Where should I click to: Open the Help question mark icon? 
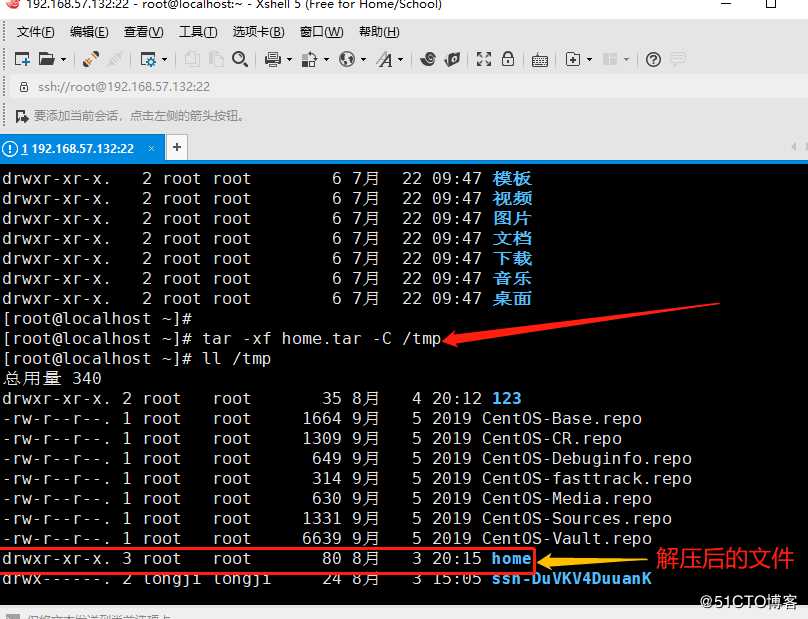coord(653,60)
